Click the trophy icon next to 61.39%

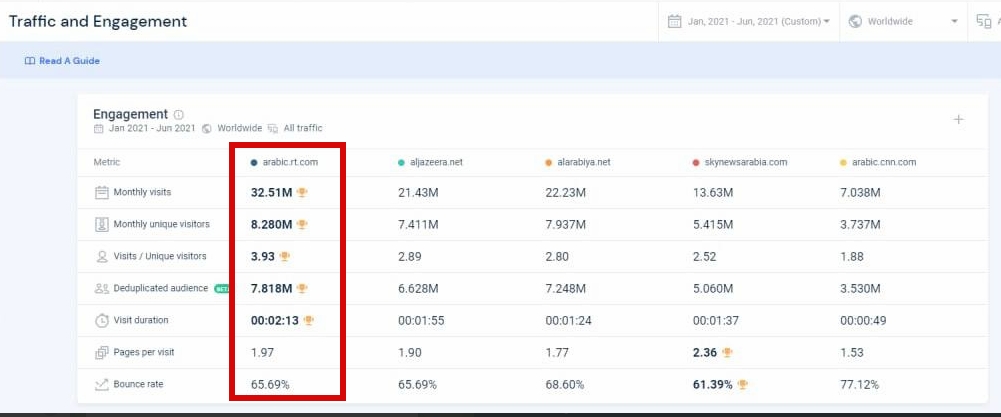coord(742,384)
